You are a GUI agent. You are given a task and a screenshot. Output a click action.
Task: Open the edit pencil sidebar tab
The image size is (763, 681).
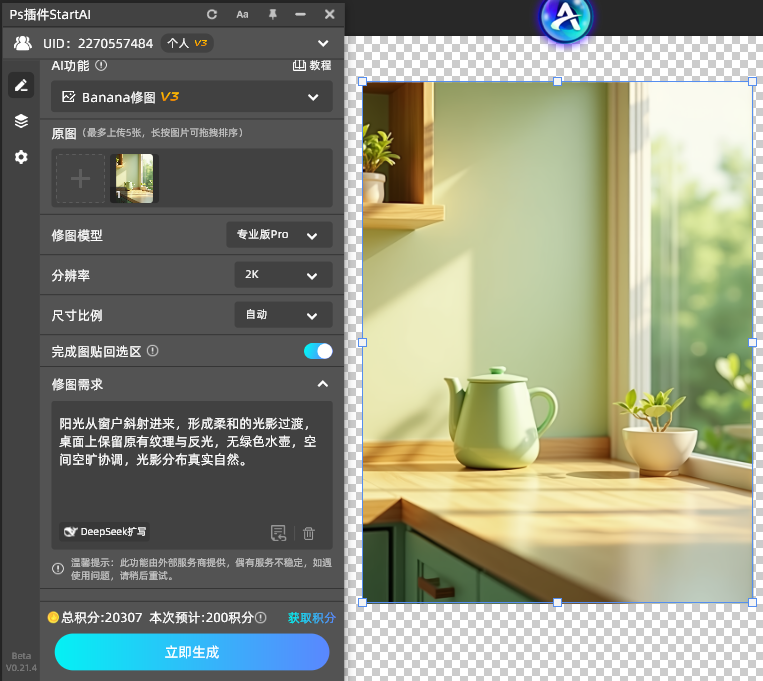21,85
